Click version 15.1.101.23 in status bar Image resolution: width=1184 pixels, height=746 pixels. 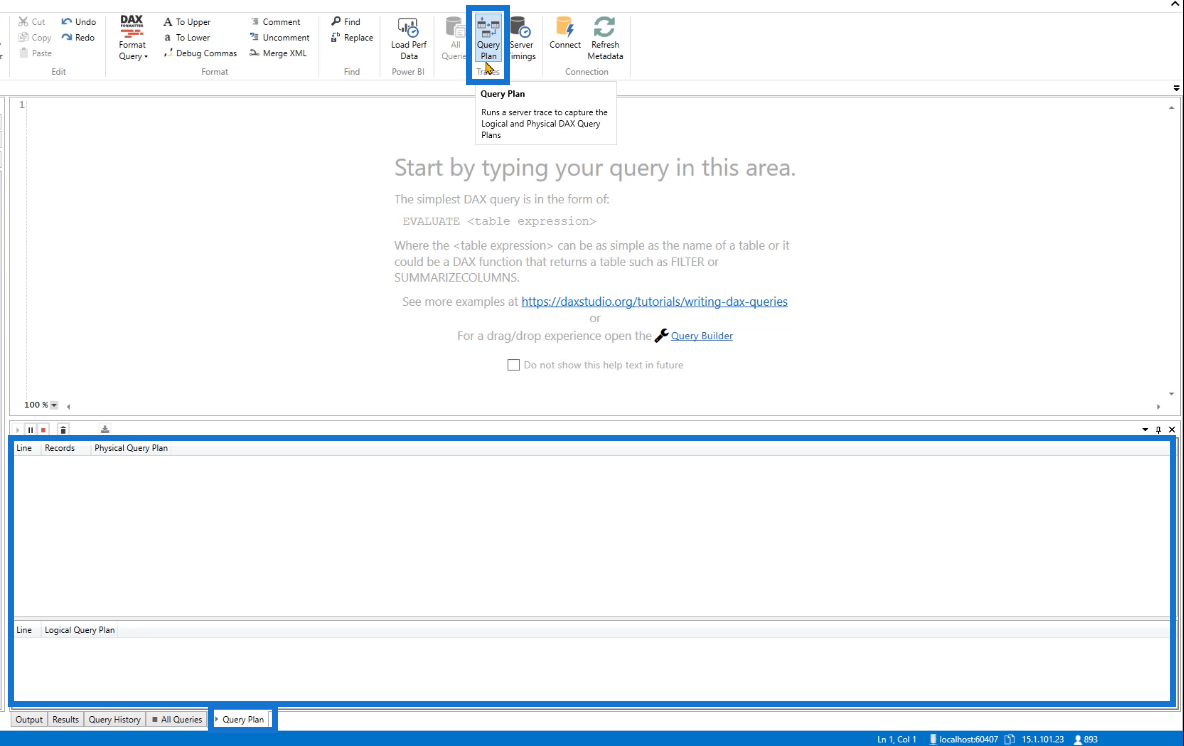(1042, 739)
